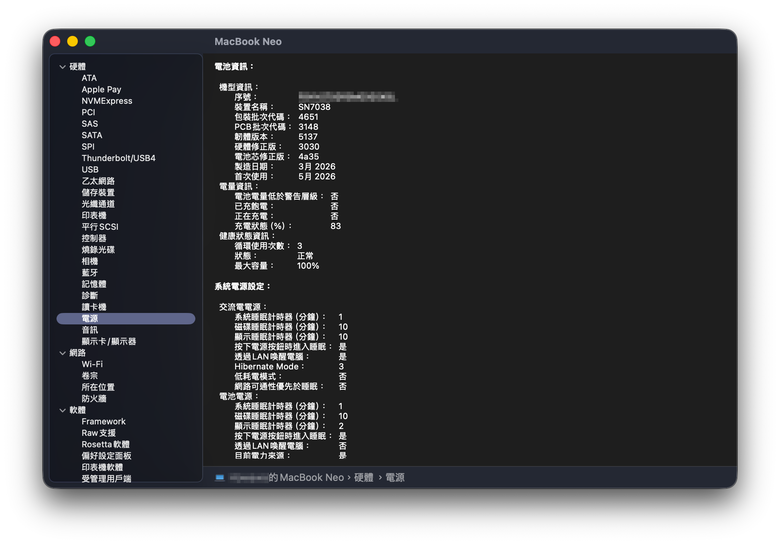
Task: Open Raw 支援 sidebar entry
Action: (x=98, y=433)
